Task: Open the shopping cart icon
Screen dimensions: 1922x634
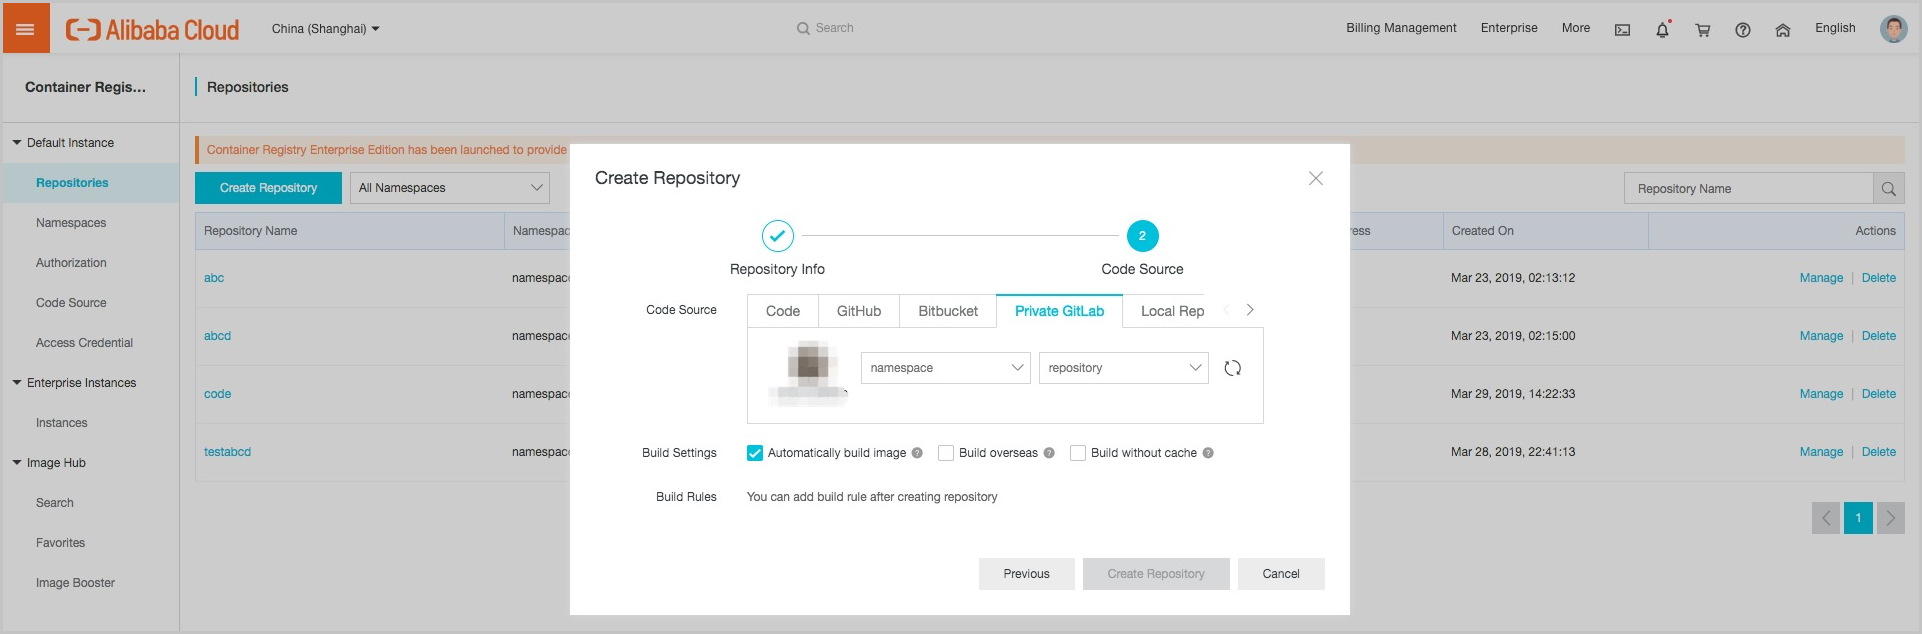Action: pos(1702,30)
